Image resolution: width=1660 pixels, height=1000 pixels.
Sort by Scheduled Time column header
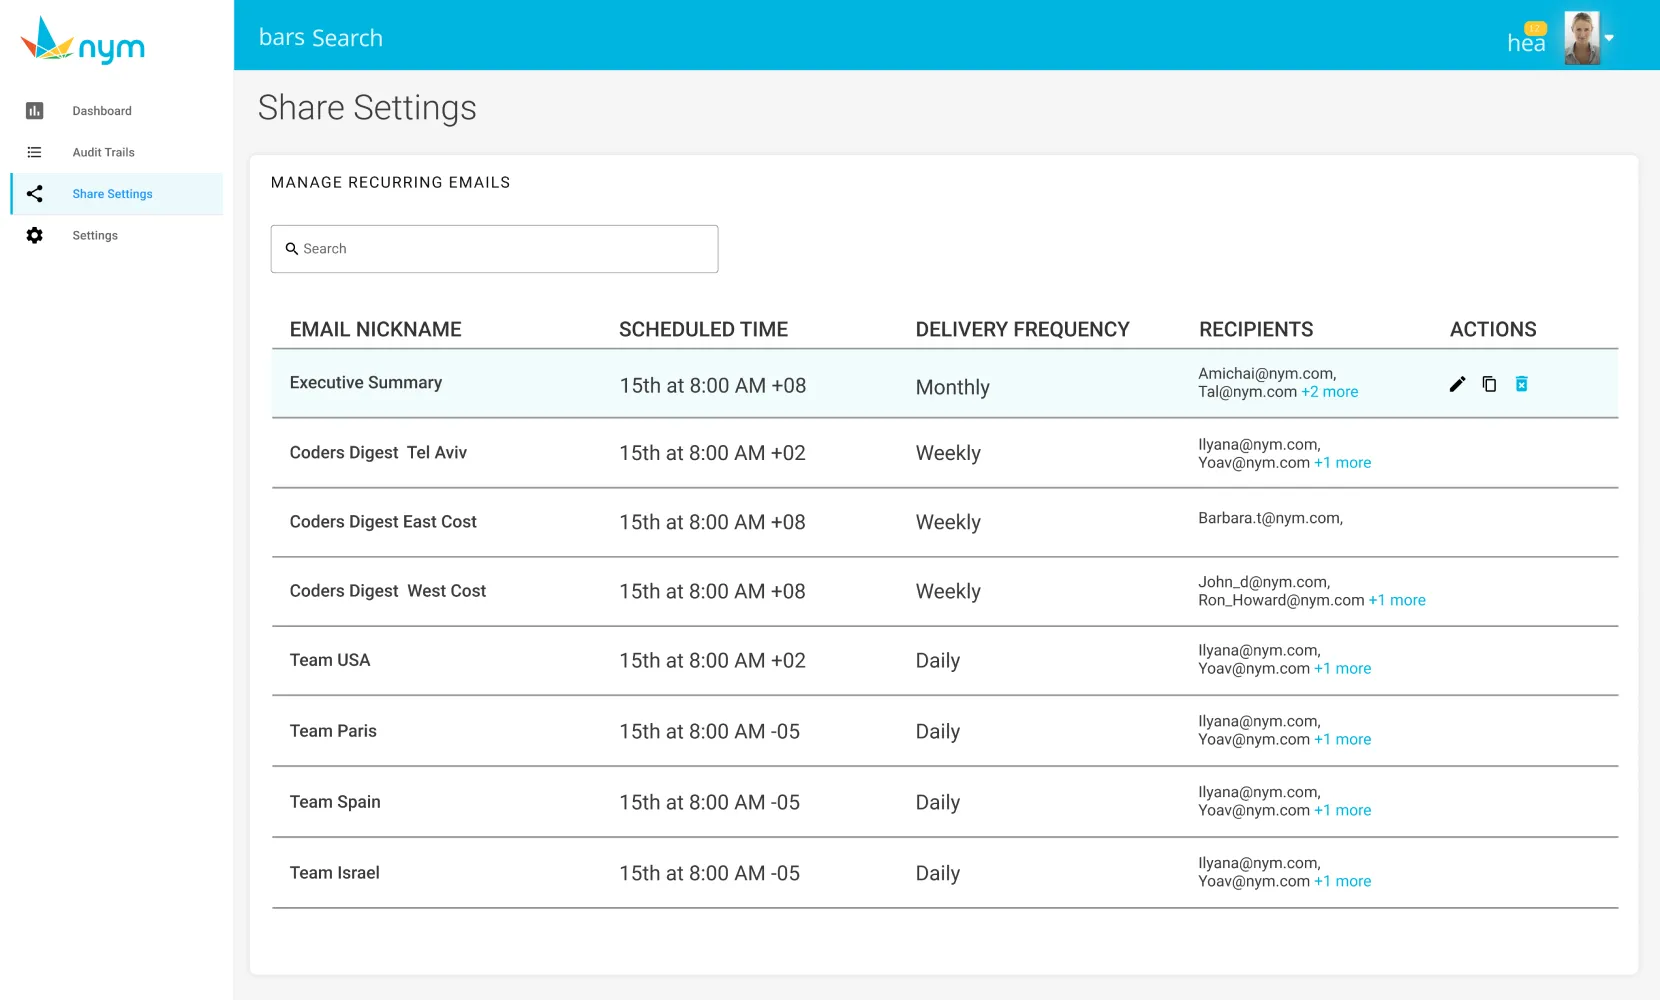coord(703,330)
